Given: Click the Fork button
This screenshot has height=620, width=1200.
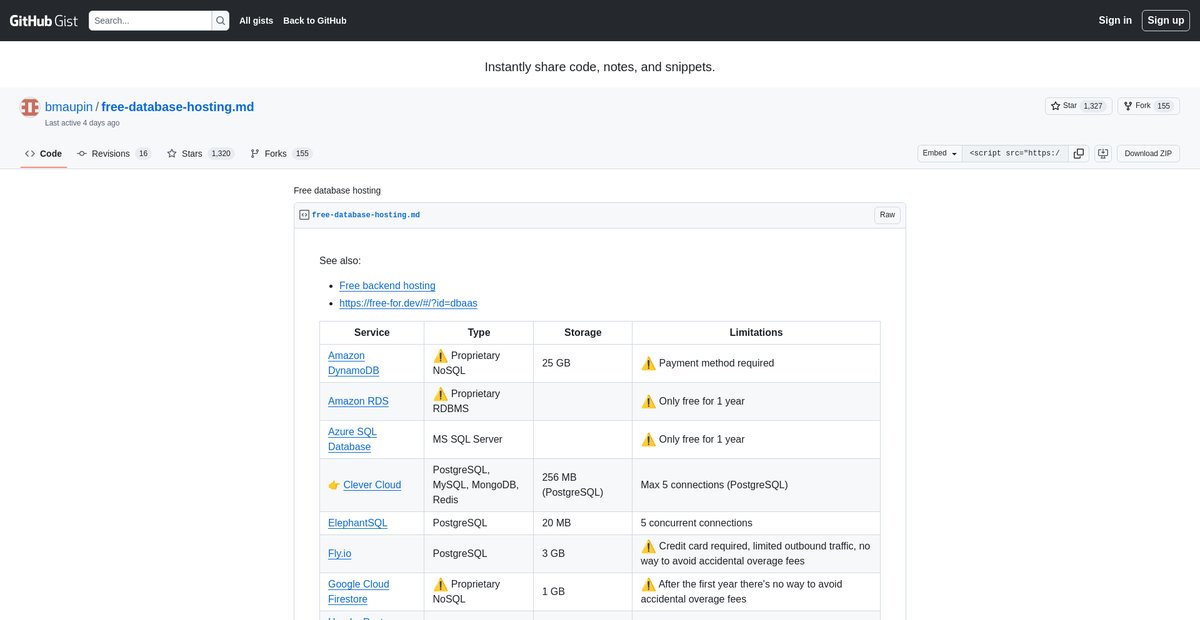Looking at the screenshot, I should (1149, 106).
